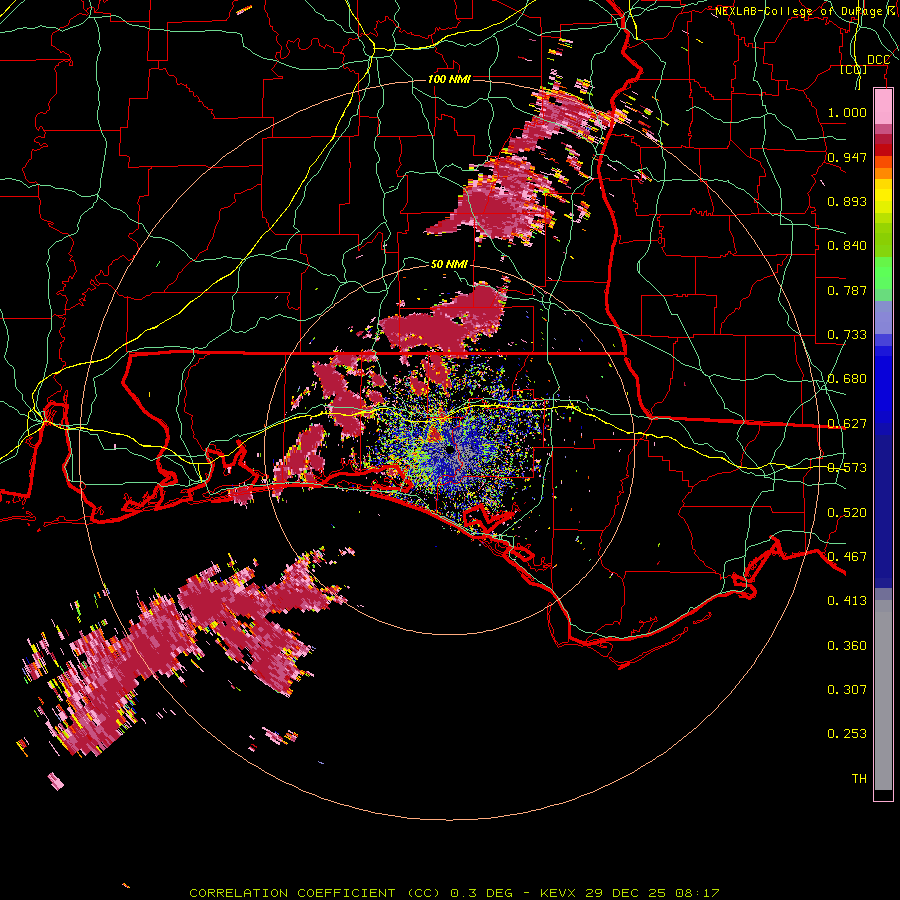Click the 0.3 DEG elevation text
Screen dimensions: 900x900
click(481, 893)
